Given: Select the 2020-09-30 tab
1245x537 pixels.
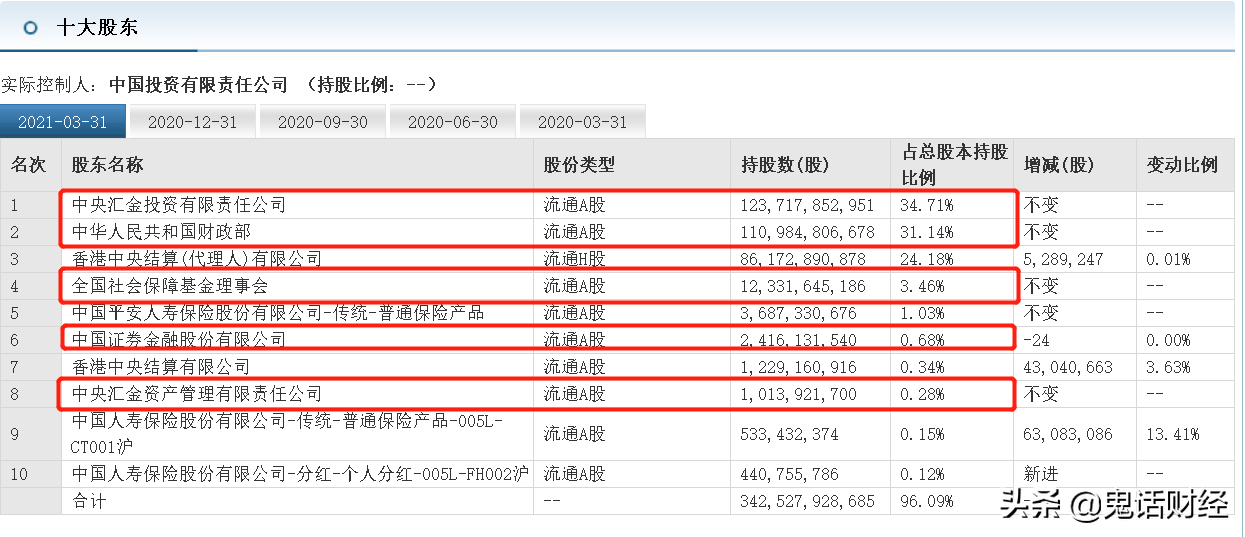Looking at the screenshot, I should (322, 121).
